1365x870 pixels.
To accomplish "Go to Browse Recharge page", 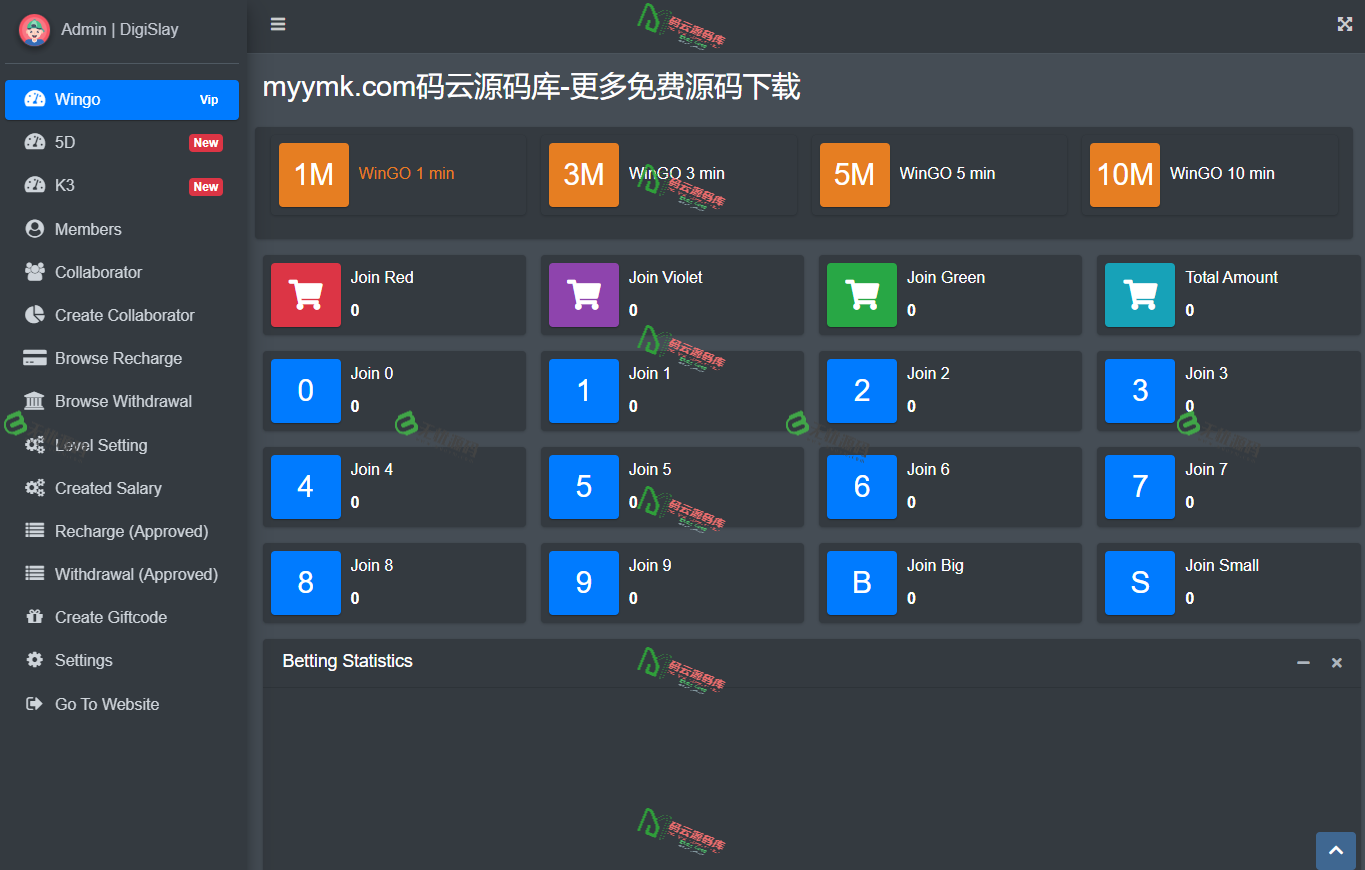I will pyautogui.click(x=118, y=358).
